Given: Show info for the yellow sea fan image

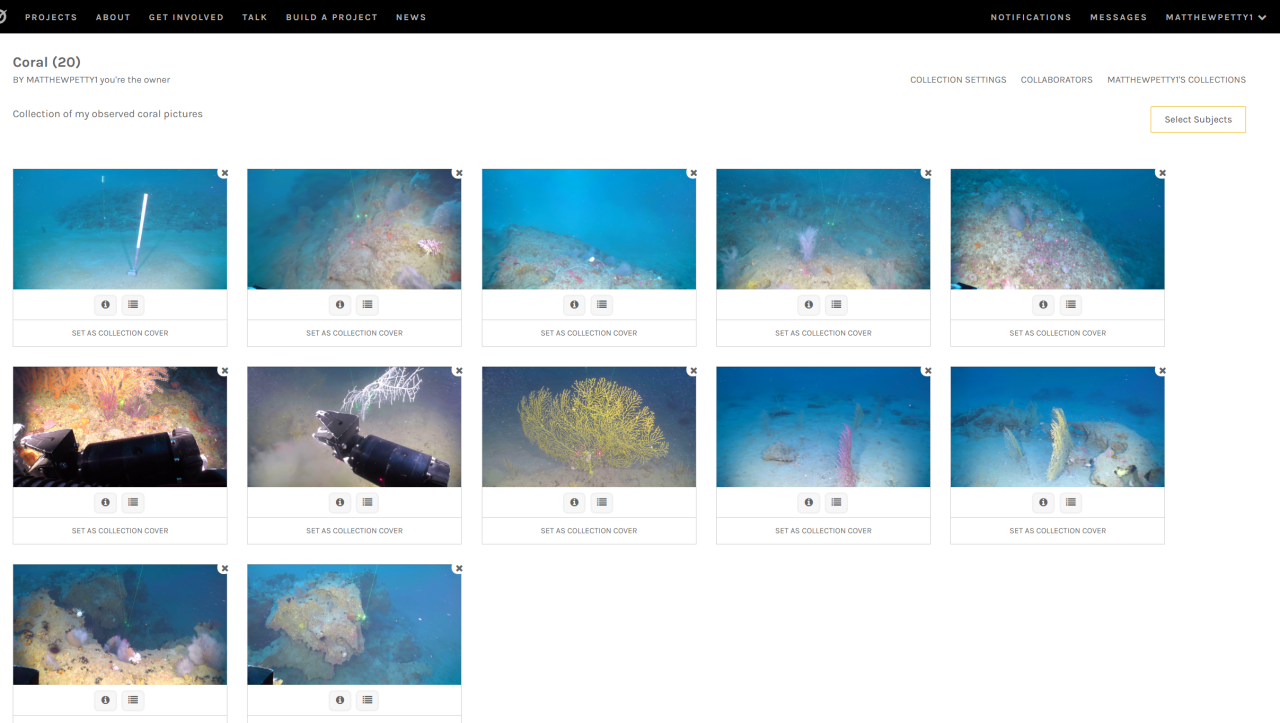Looking at the screenshot, I should [x=574, y=502].
